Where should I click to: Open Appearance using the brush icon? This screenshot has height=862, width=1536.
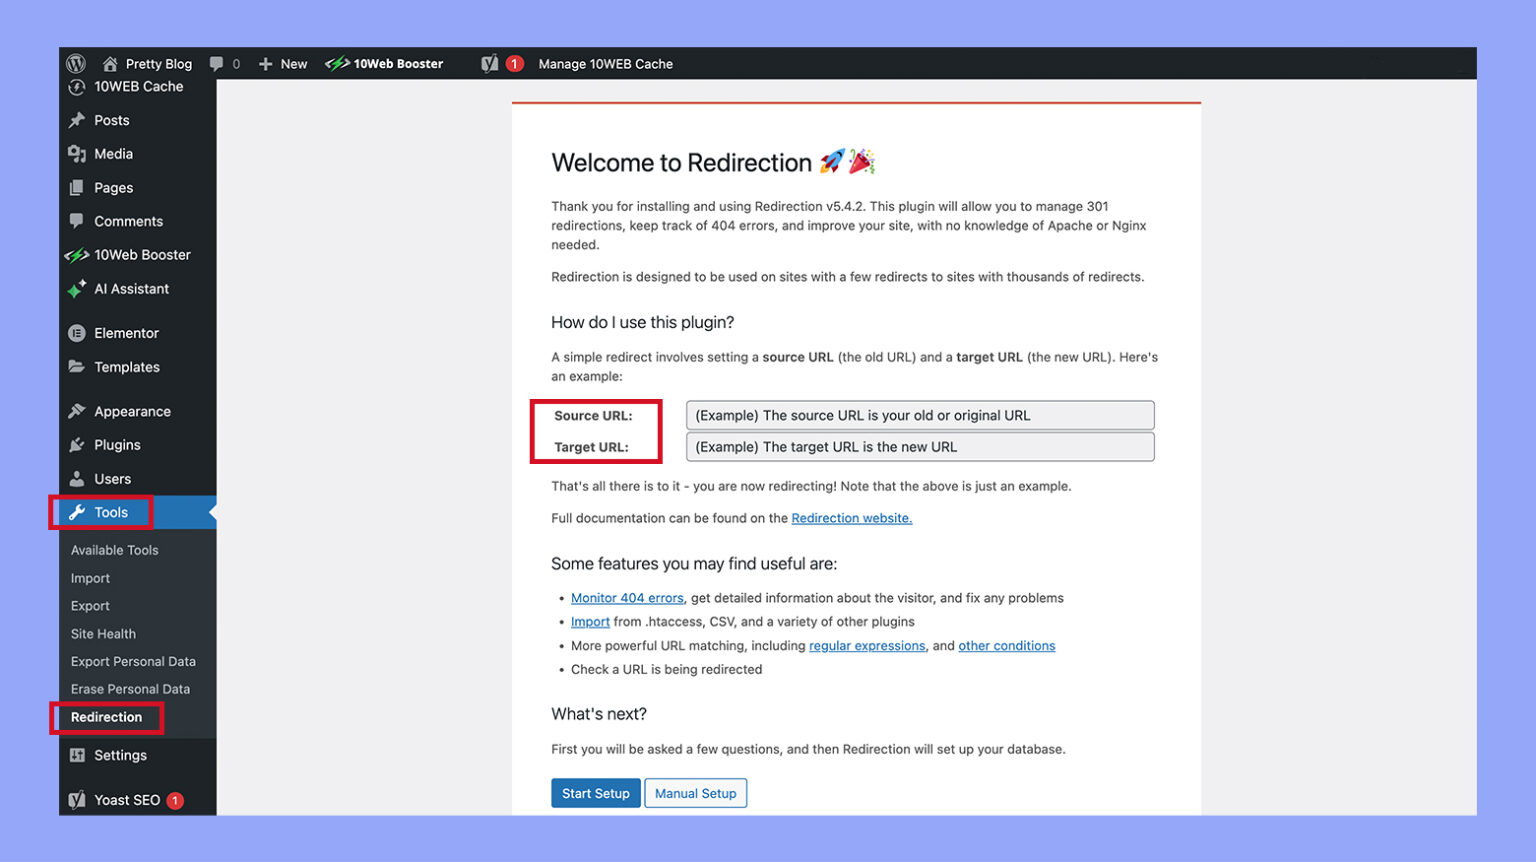(78, 411)
